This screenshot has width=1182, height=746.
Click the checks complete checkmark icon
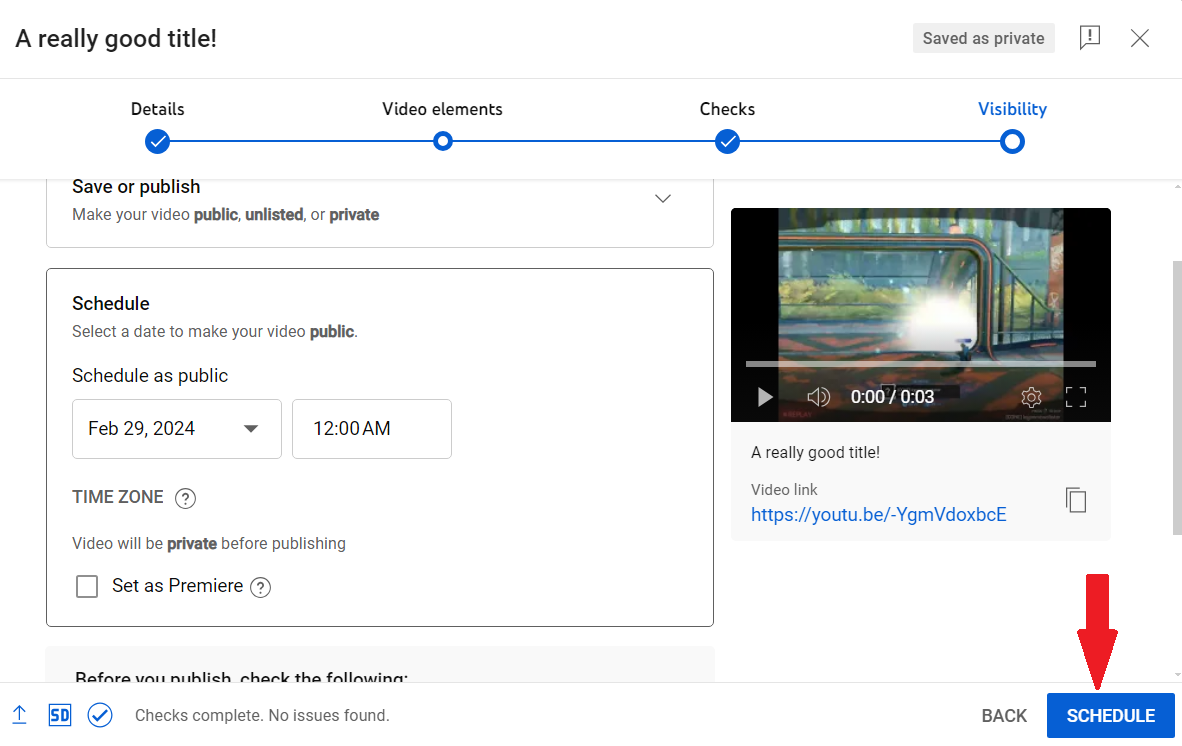(x=100, y=715)
